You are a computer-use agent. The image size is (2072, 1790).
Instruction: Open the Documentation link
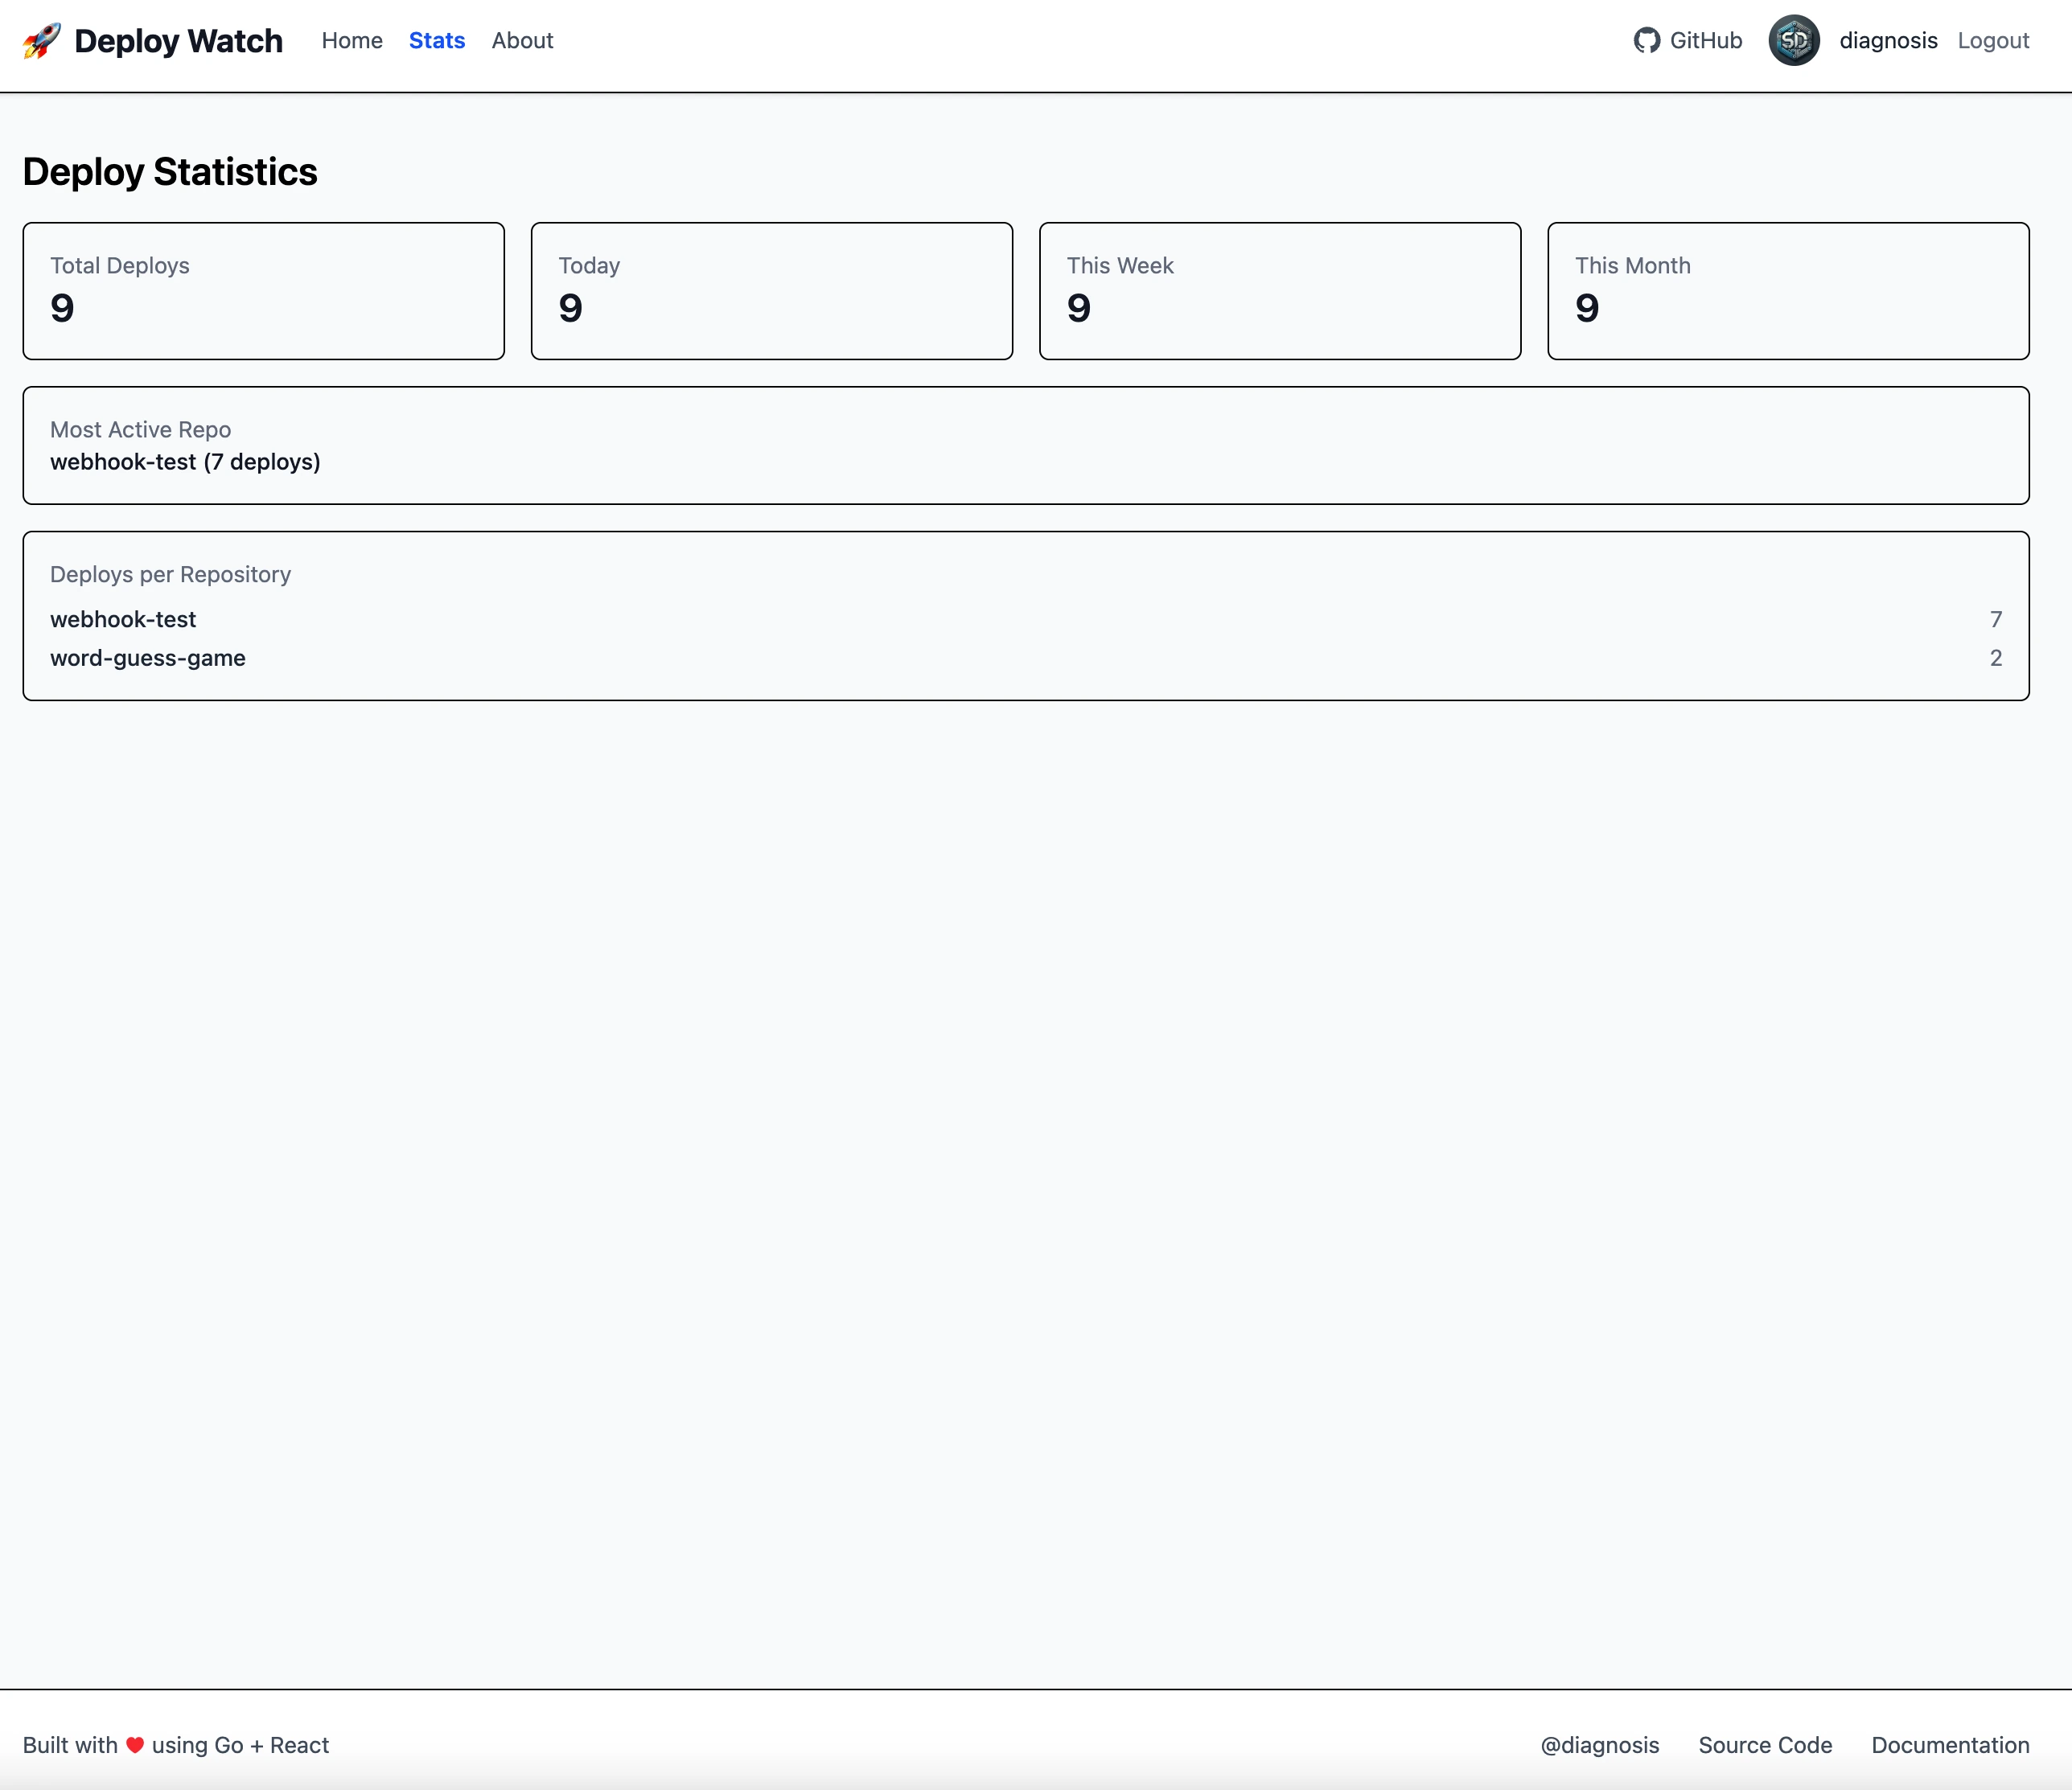coord(1948,1744)
